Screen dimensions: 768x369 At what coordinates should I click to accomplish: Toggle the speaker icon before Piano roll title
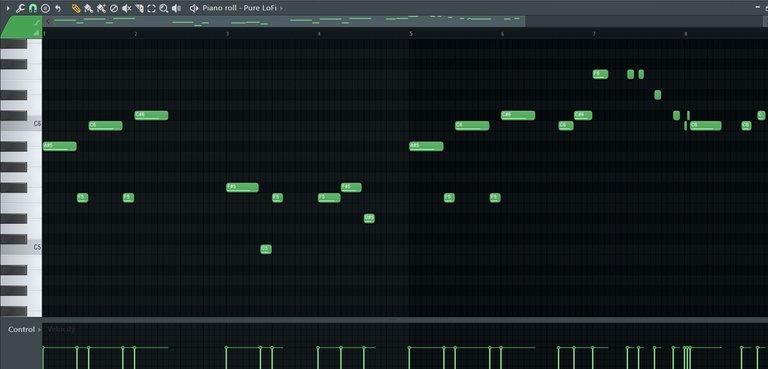pyautogui.click(x=194, y=8)
